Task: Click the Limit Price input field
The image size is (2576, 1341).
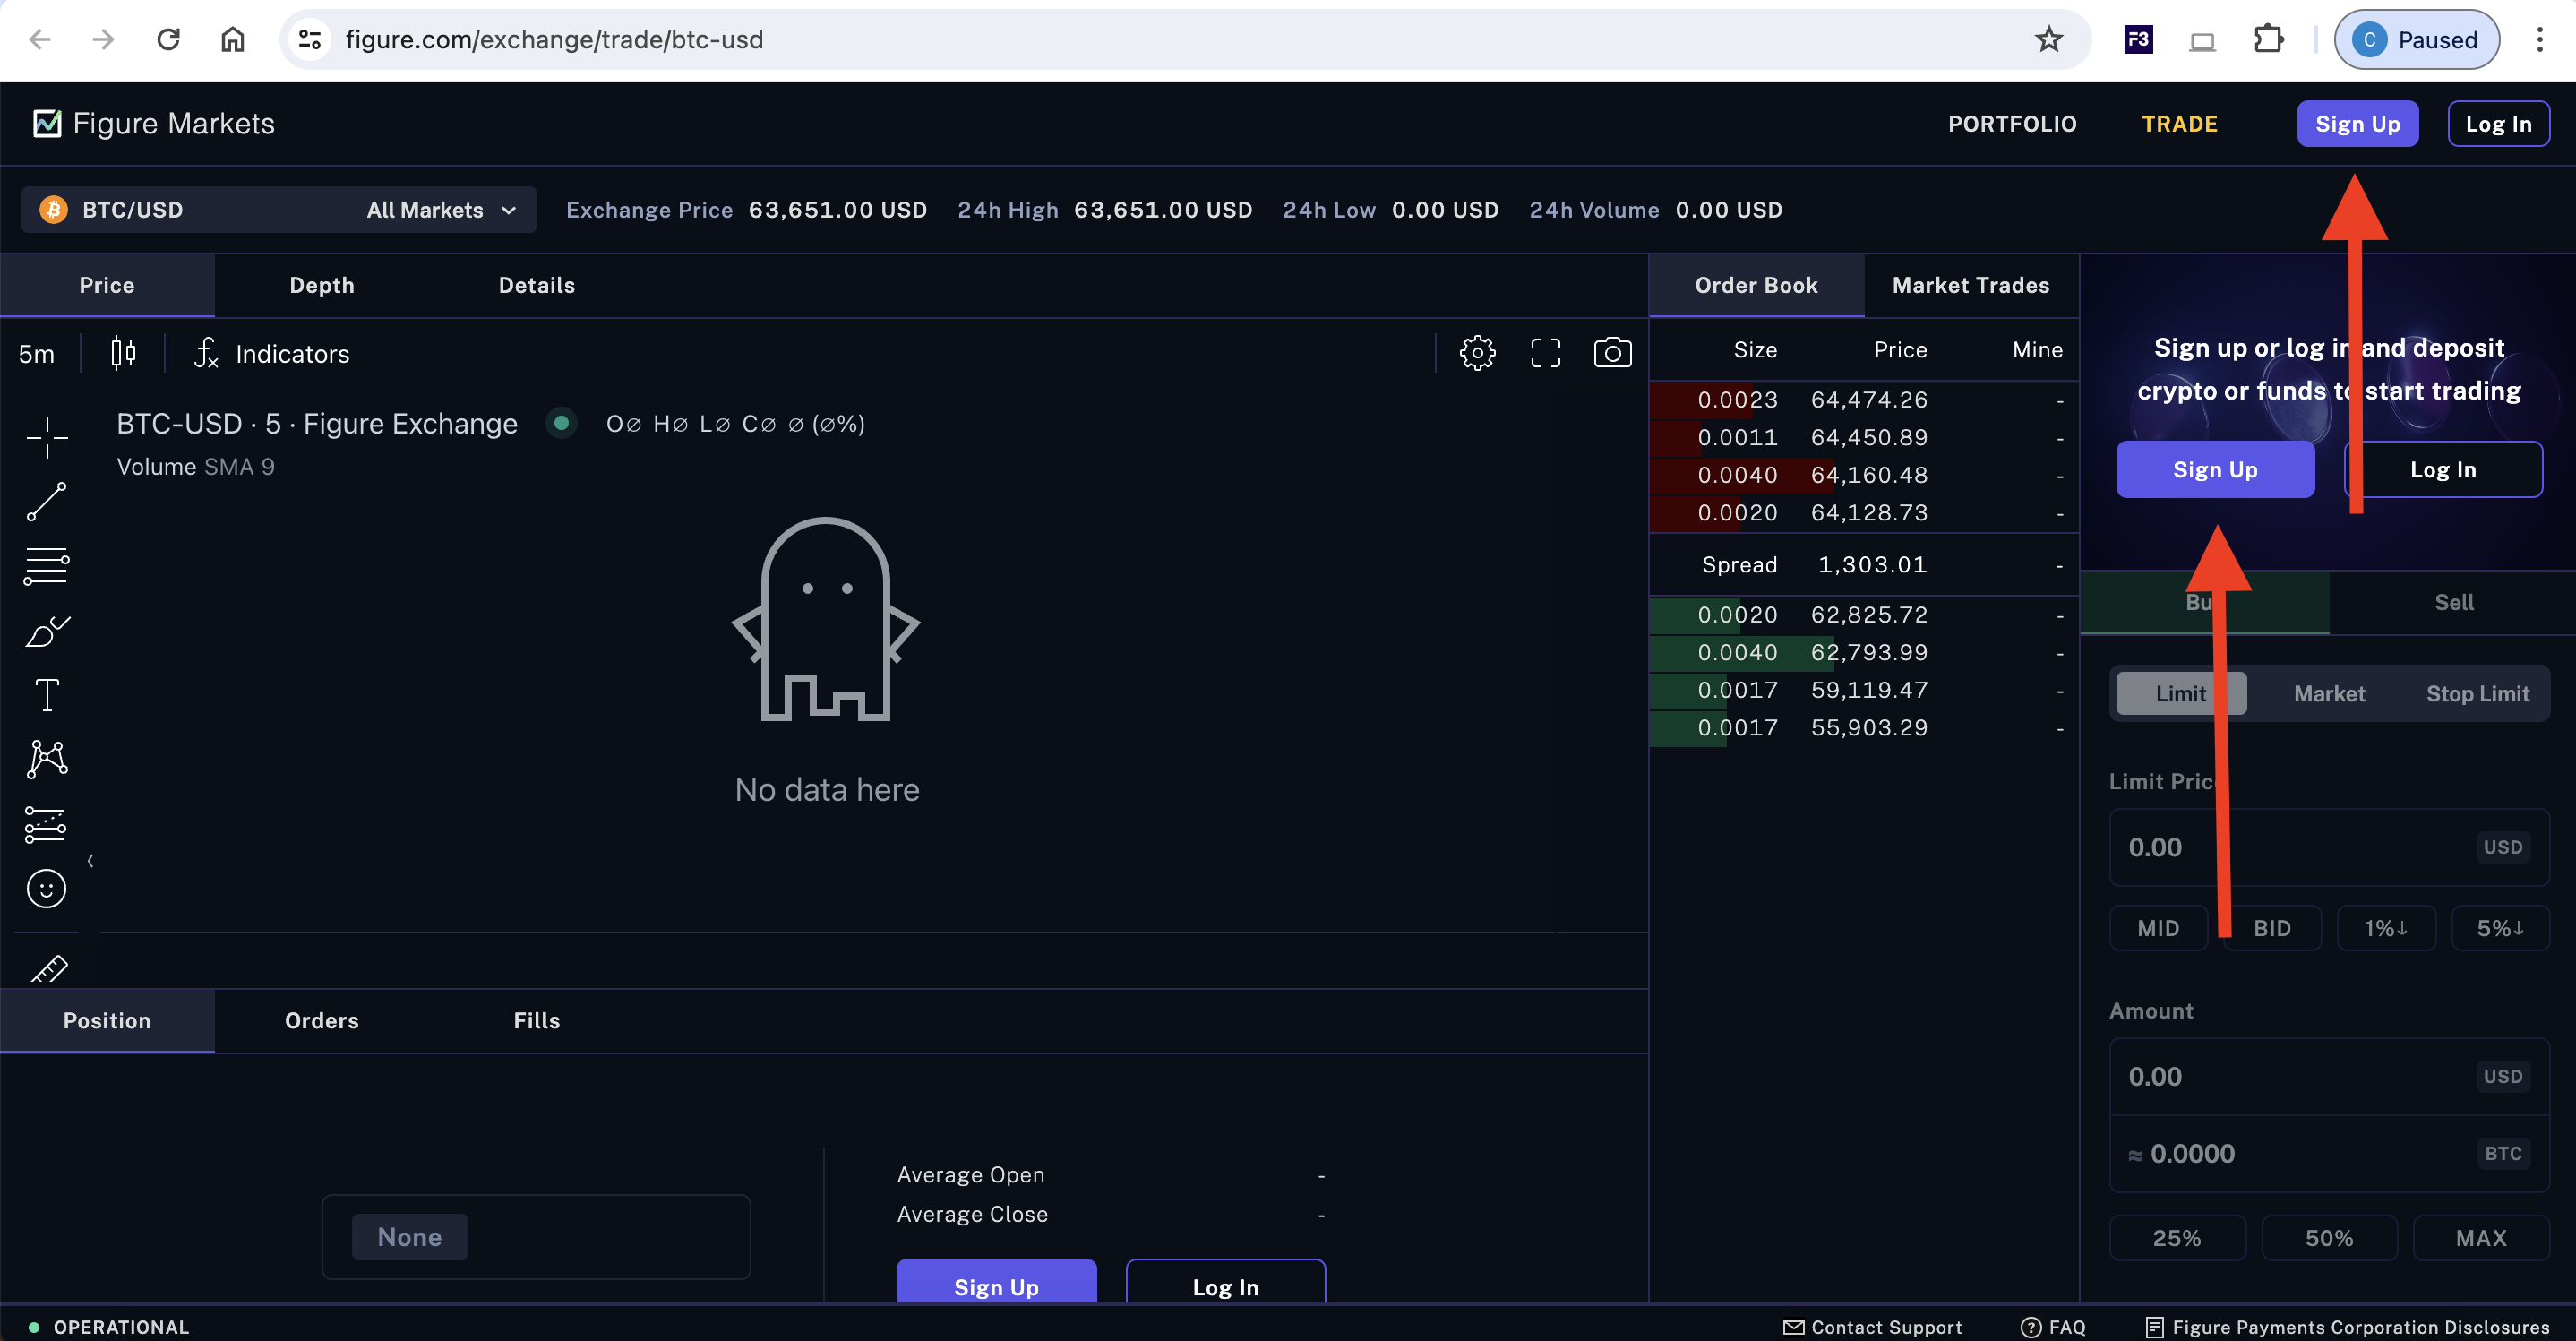Action: [x=2329, y=847]
